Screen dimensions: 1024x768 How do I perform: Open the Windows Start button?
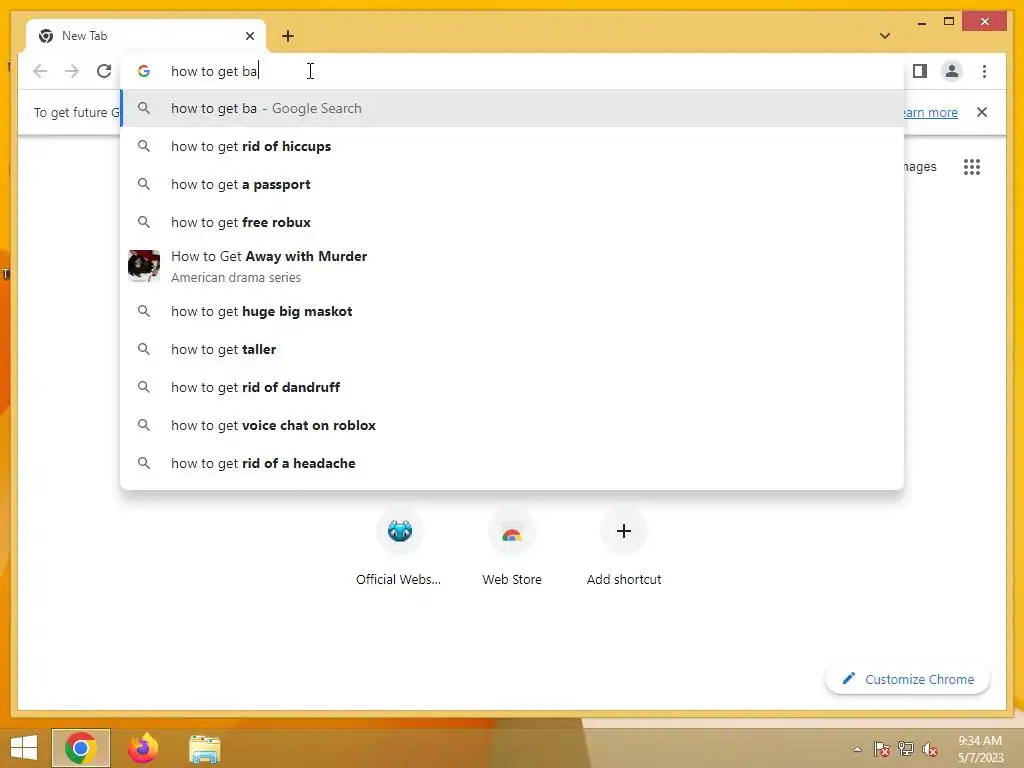tap(24, 748)
